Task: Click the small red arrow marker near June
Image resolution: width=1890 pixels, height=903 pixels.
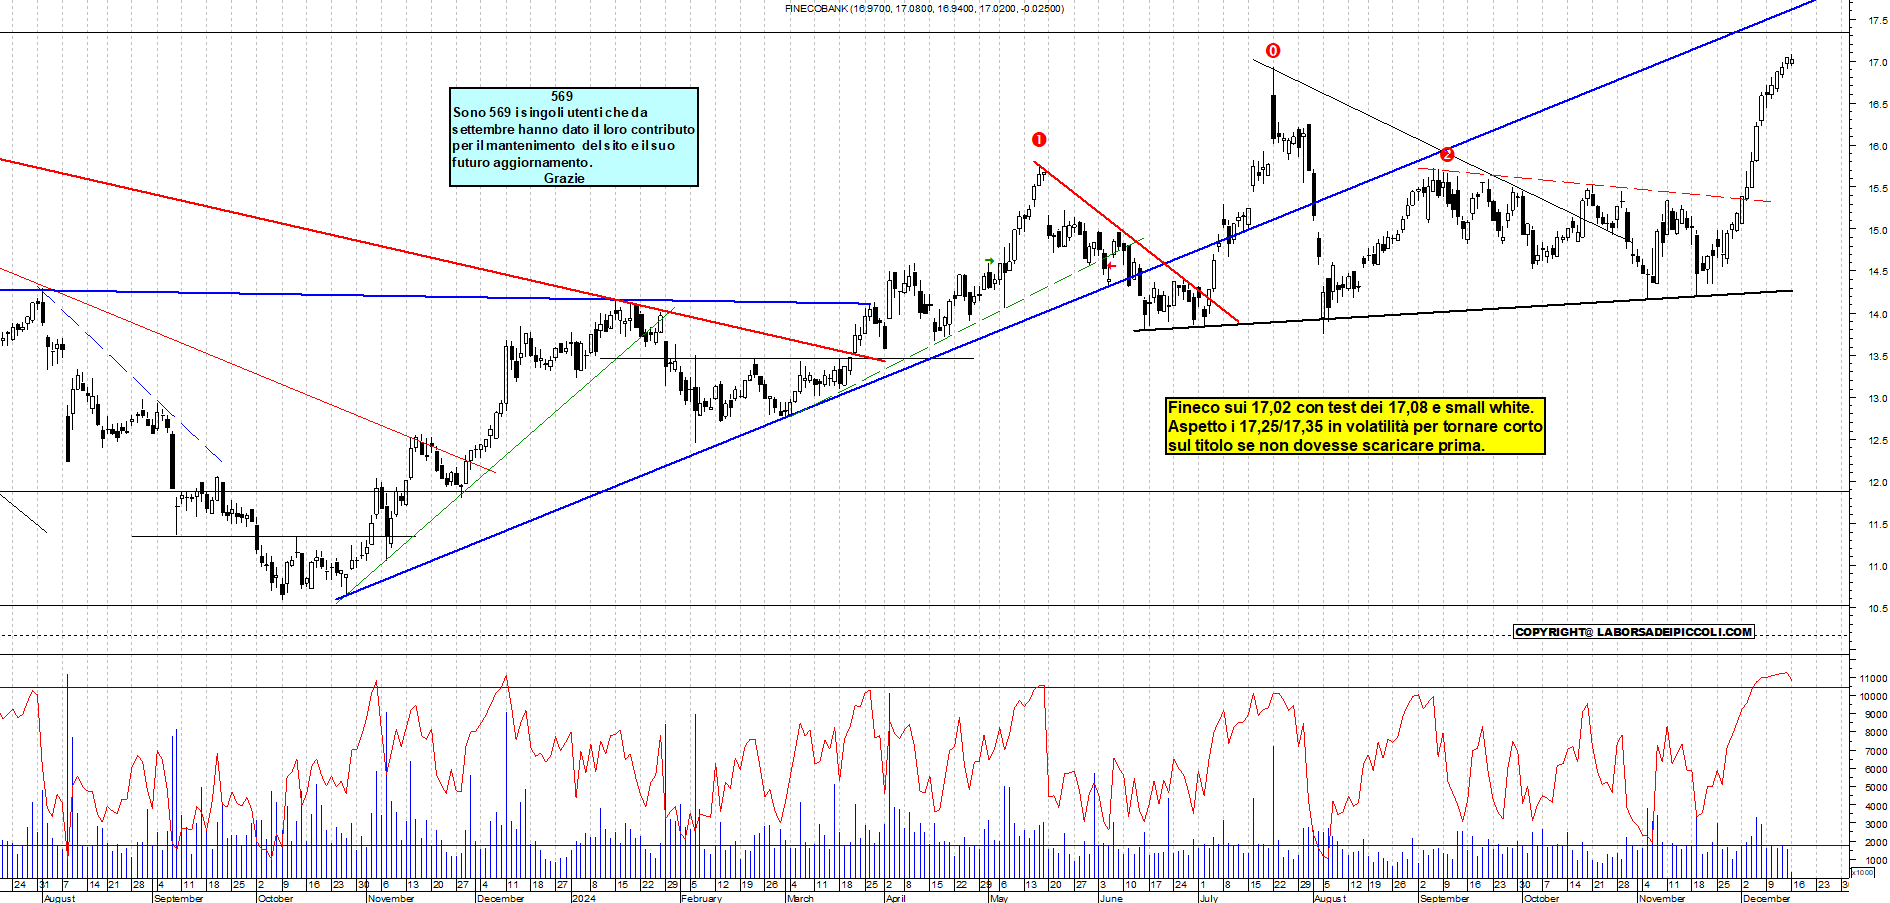Action: pos(1112,266)
